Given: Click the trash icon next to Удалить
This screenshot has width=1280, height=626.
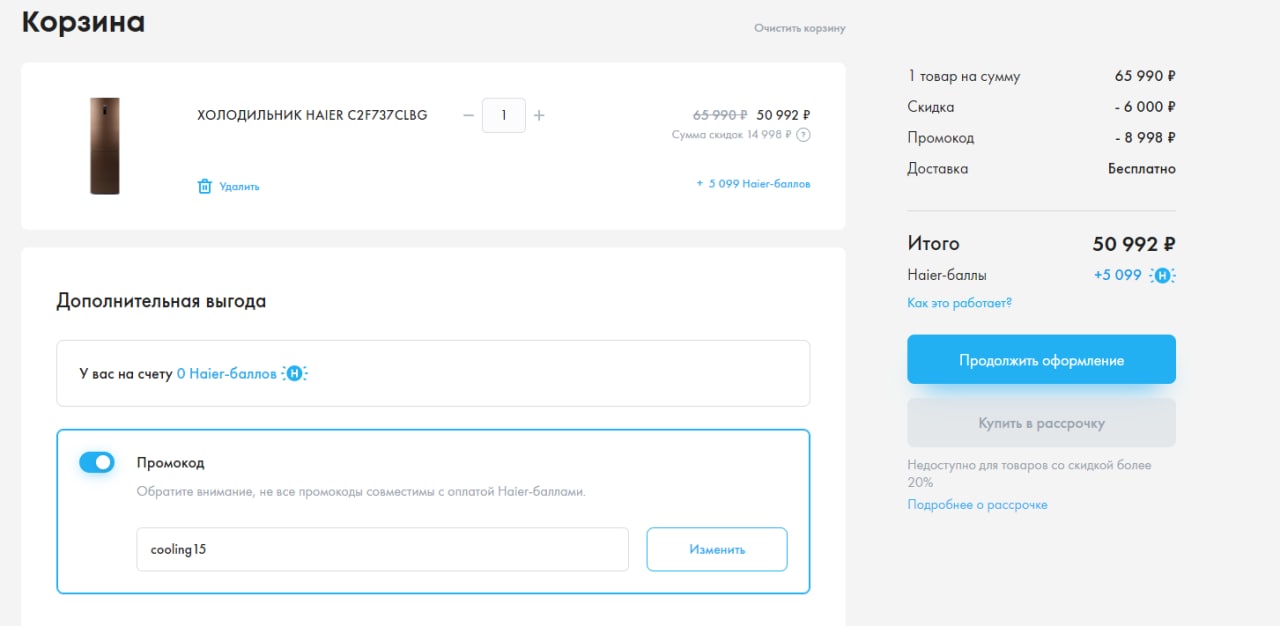Looking at the screenshot, I should coord(205,186).
